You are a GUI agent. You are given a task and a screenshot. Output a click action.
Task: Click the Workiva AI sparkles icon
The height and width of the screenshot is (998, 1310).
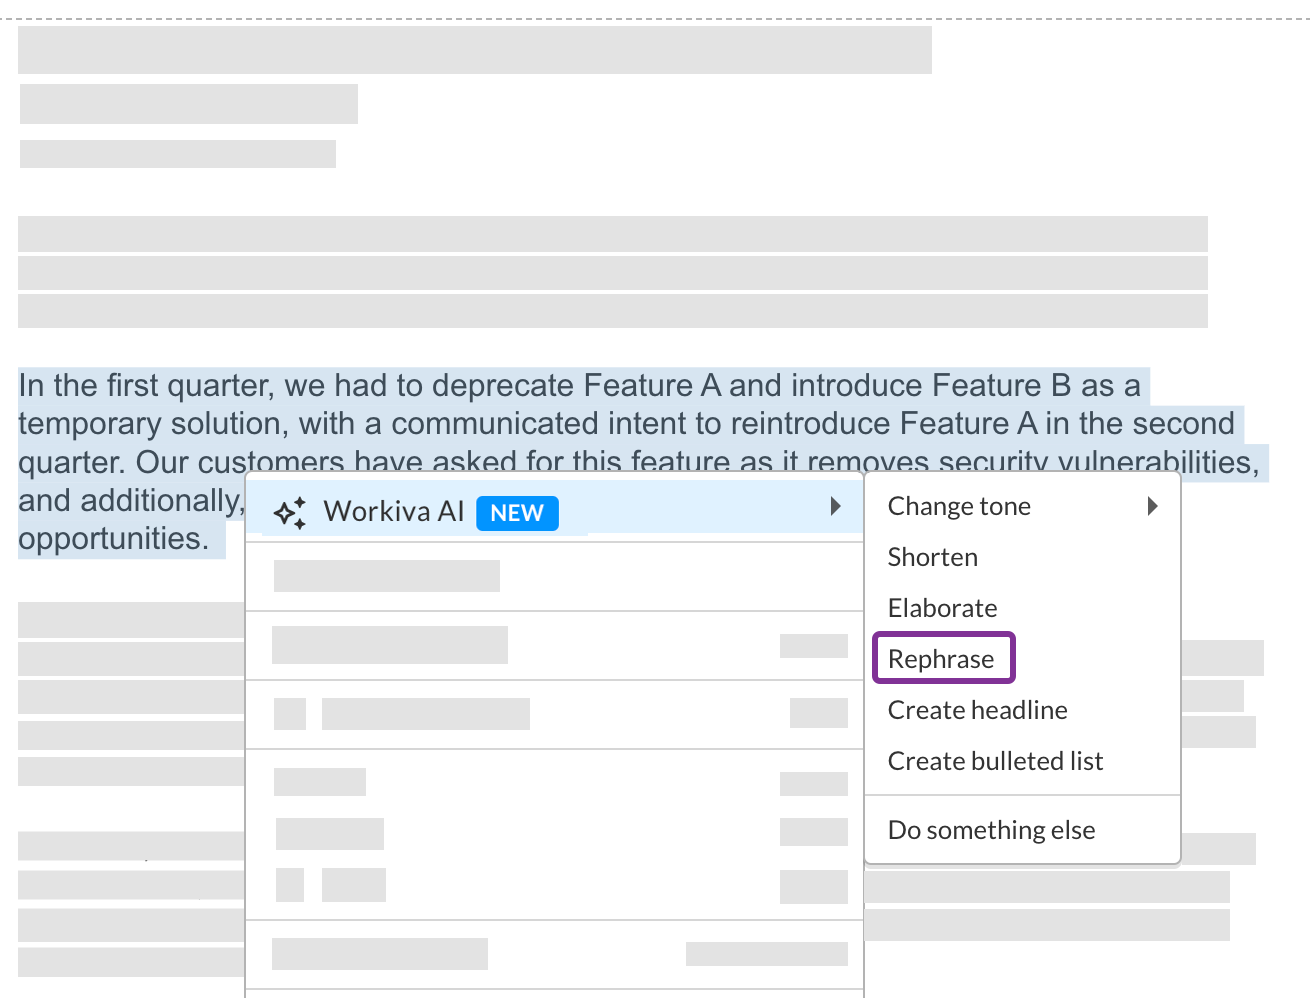[290, 512]
